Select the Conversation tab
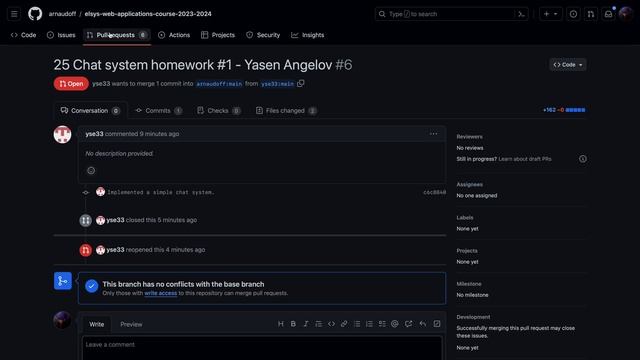The height and width of the screenshot is (360, 640). [90, 111]
